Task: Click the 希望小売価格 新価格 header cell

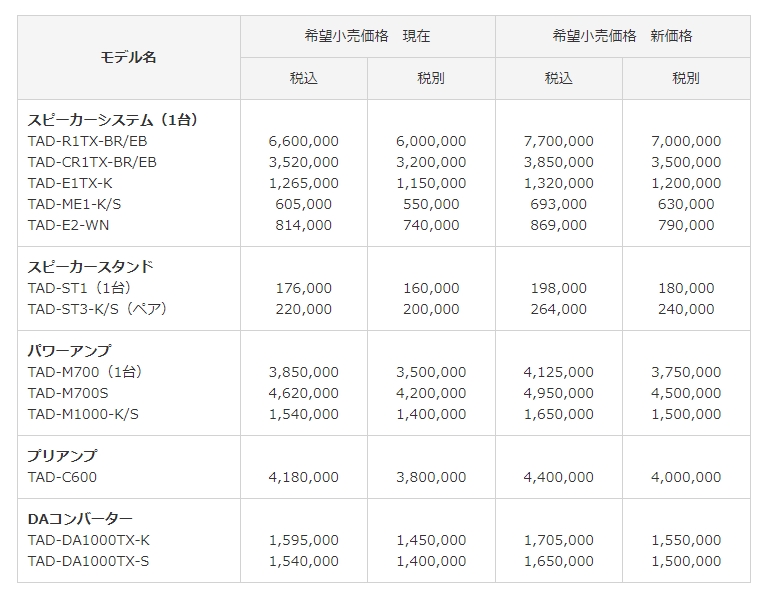Action: point(622,36)
